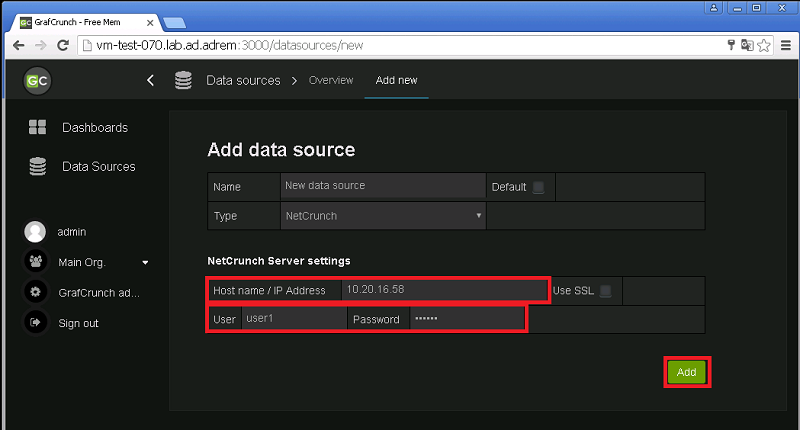The image size is (800, 430).
Task: Click the green Add button
Action: 687,372
